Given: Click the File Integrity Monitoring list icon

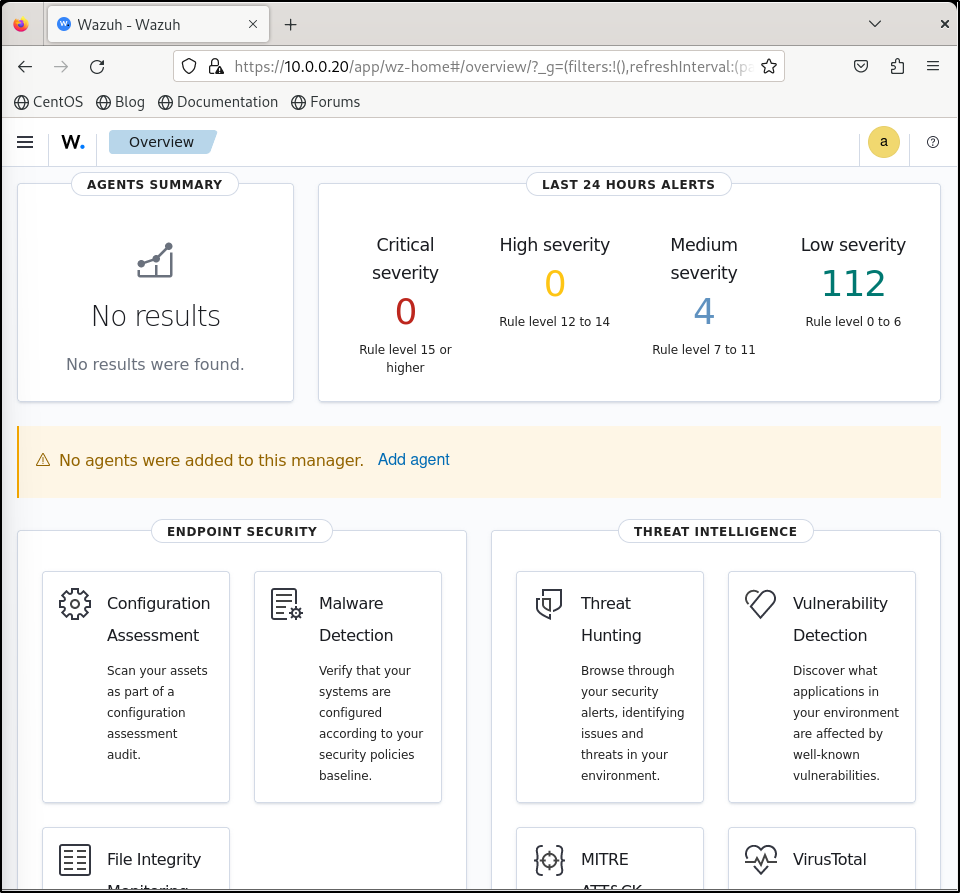Looking at the screenshot, I should tap(75, 860).
